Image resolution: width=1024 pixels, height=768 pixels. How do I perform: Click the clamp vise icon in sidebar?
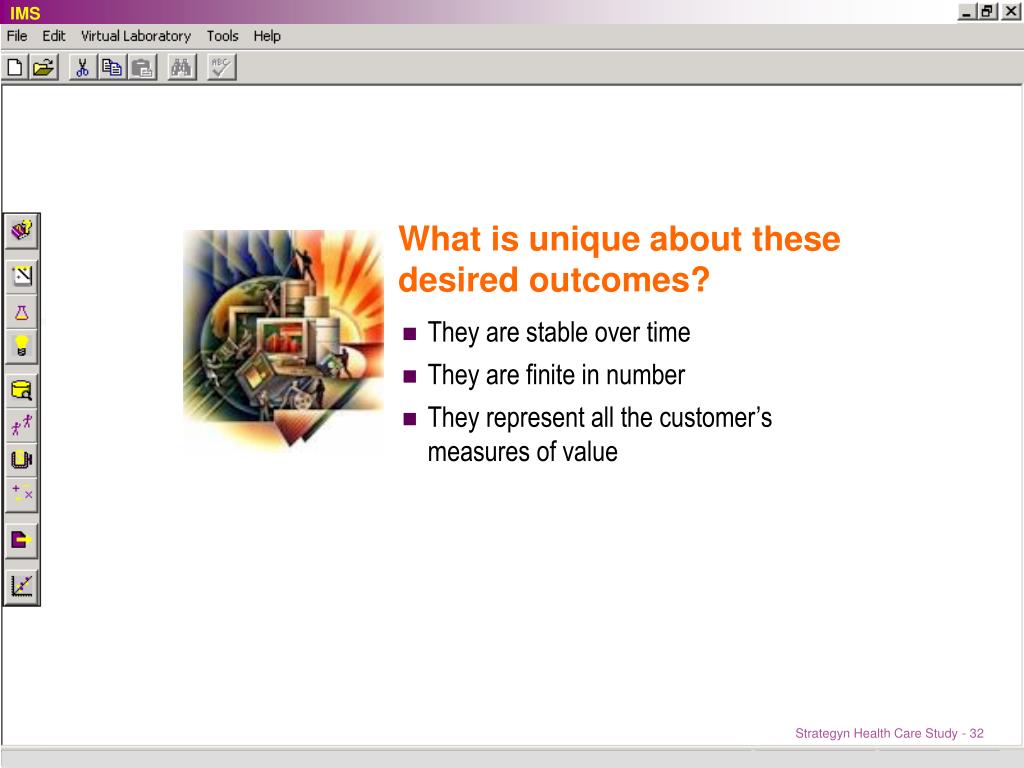coord(22,460)
